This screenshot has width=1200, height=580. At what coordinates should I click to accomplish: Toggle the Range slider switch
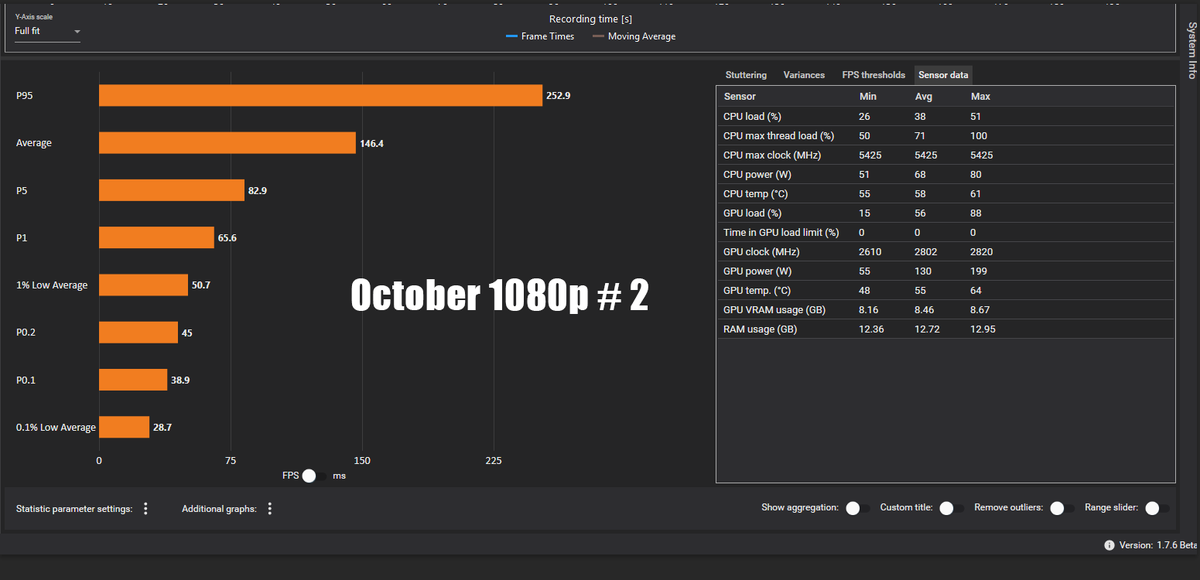(1157, 508)
